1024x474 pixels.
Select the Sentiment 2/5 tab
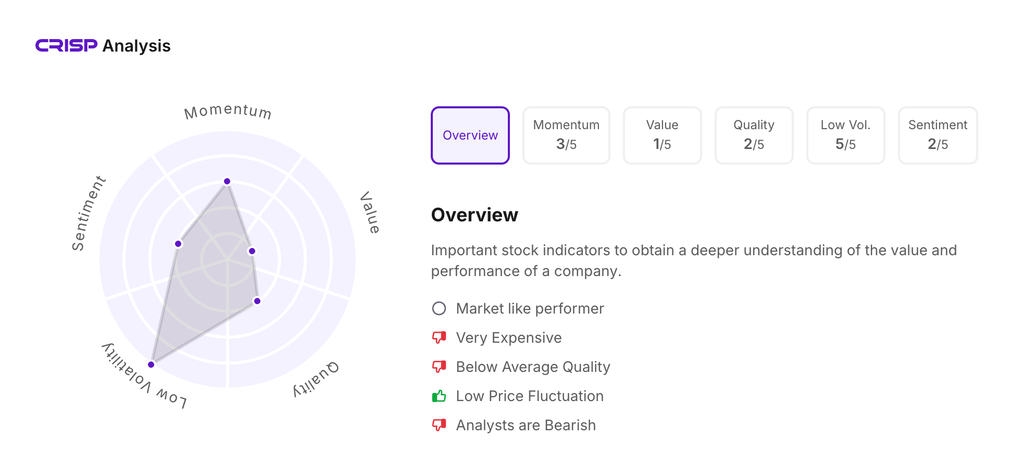(x=937, y=135)
